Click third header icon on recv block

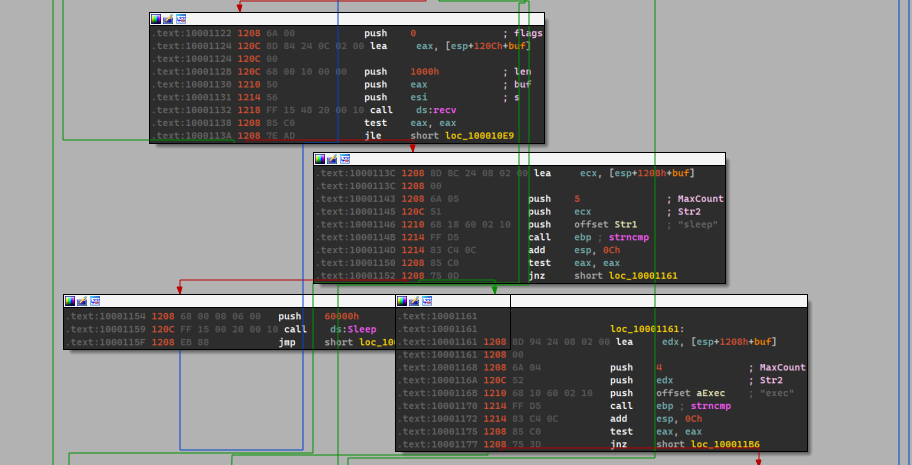(x=180, y=19)
